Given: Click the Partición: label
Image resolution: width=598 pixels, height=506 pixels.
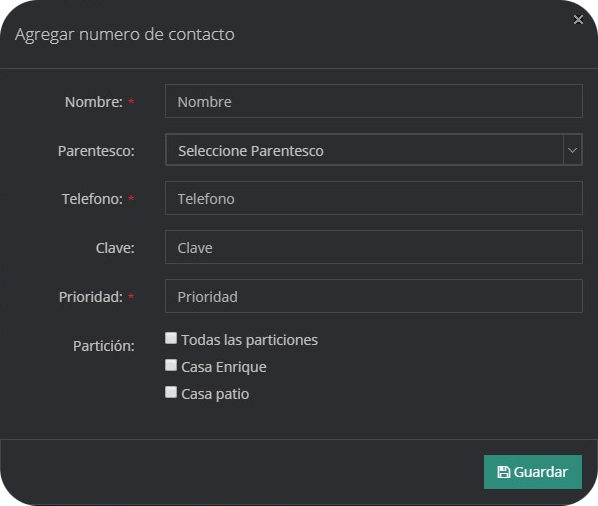Looking at the screenshot, I should click(104, 346).
